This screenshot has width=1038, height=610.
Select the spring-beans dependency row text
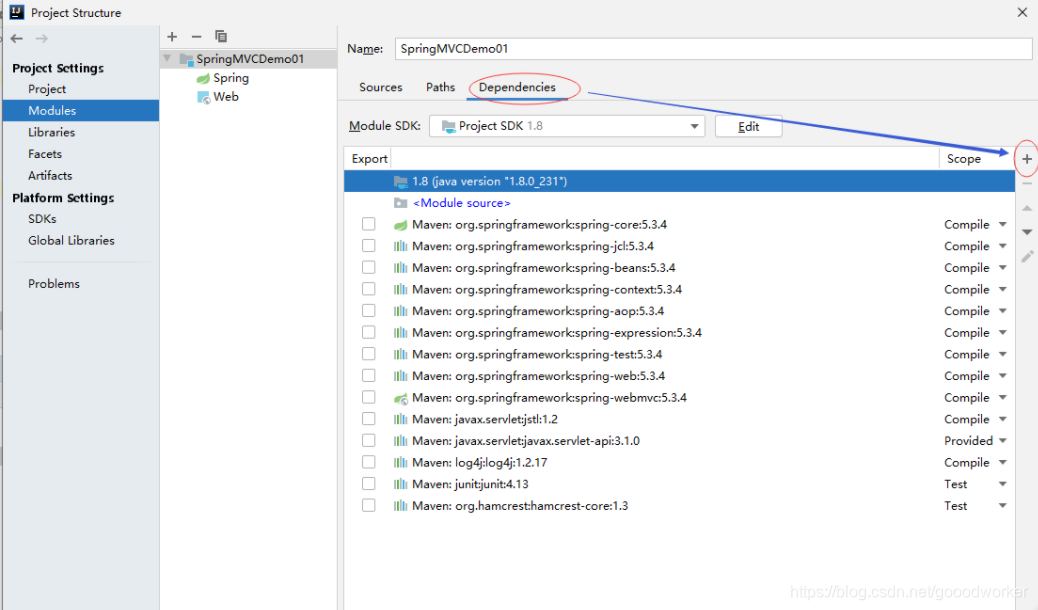click(543, 268)
